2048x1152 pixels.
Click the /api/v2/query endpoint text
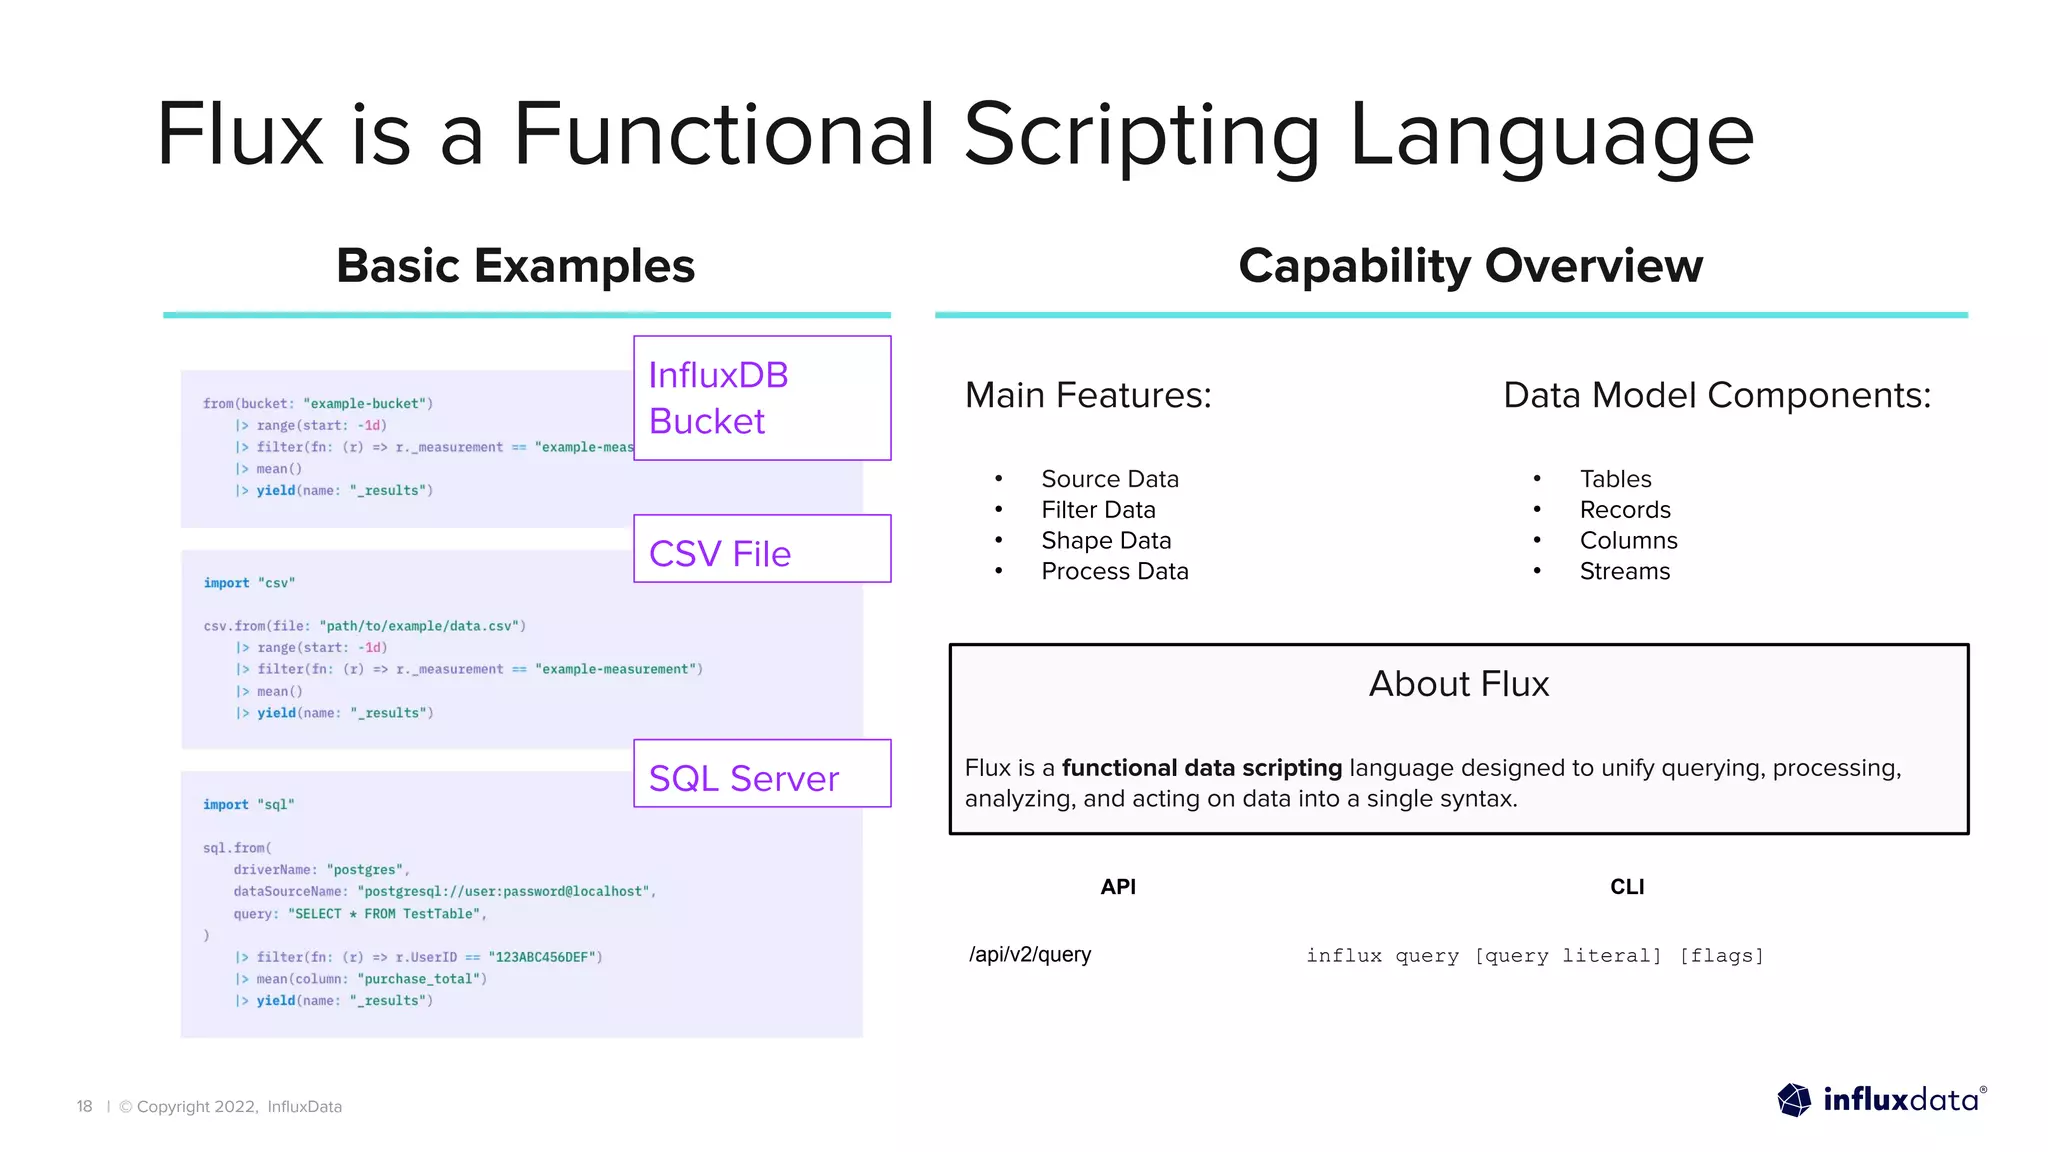click(1030, 954)
